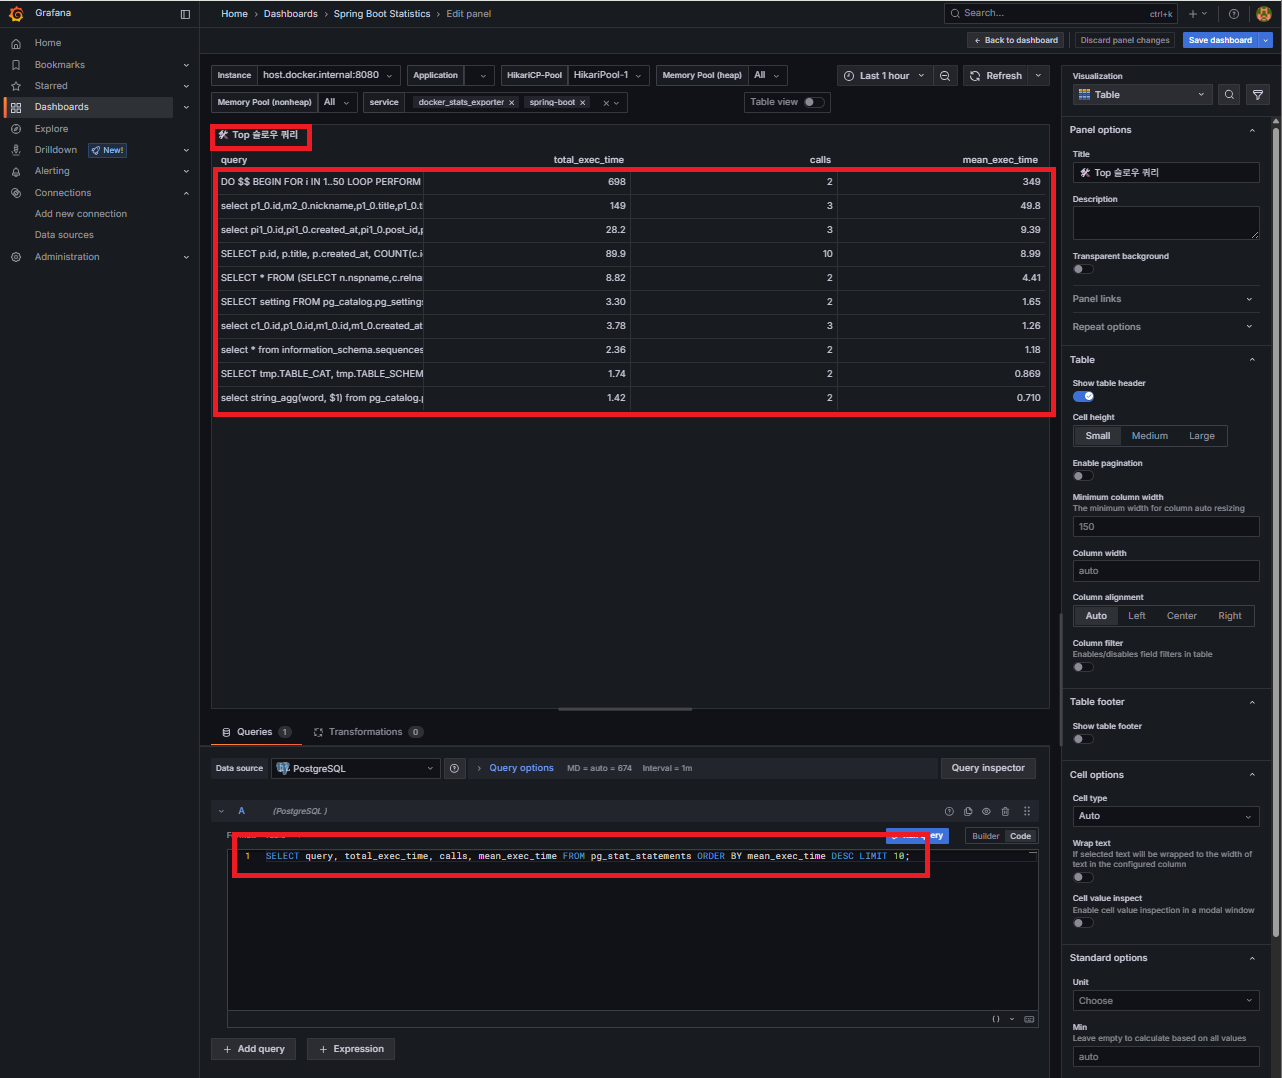Viewport: 1282px width, 1078px height.
Task: Clear all selected service values
Action: (x=606, y=103)
